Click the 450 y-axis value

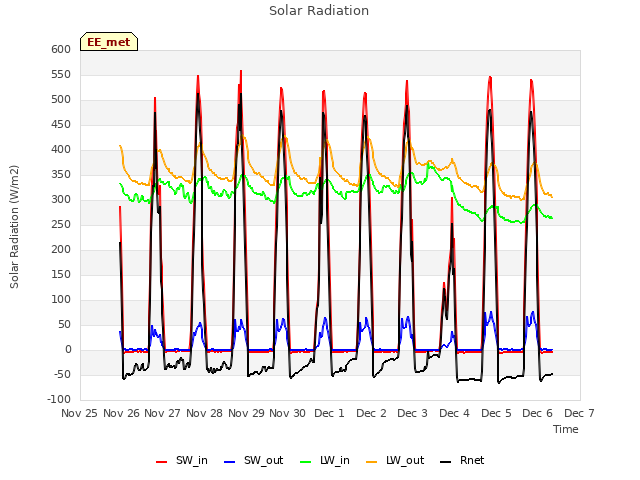61,124
